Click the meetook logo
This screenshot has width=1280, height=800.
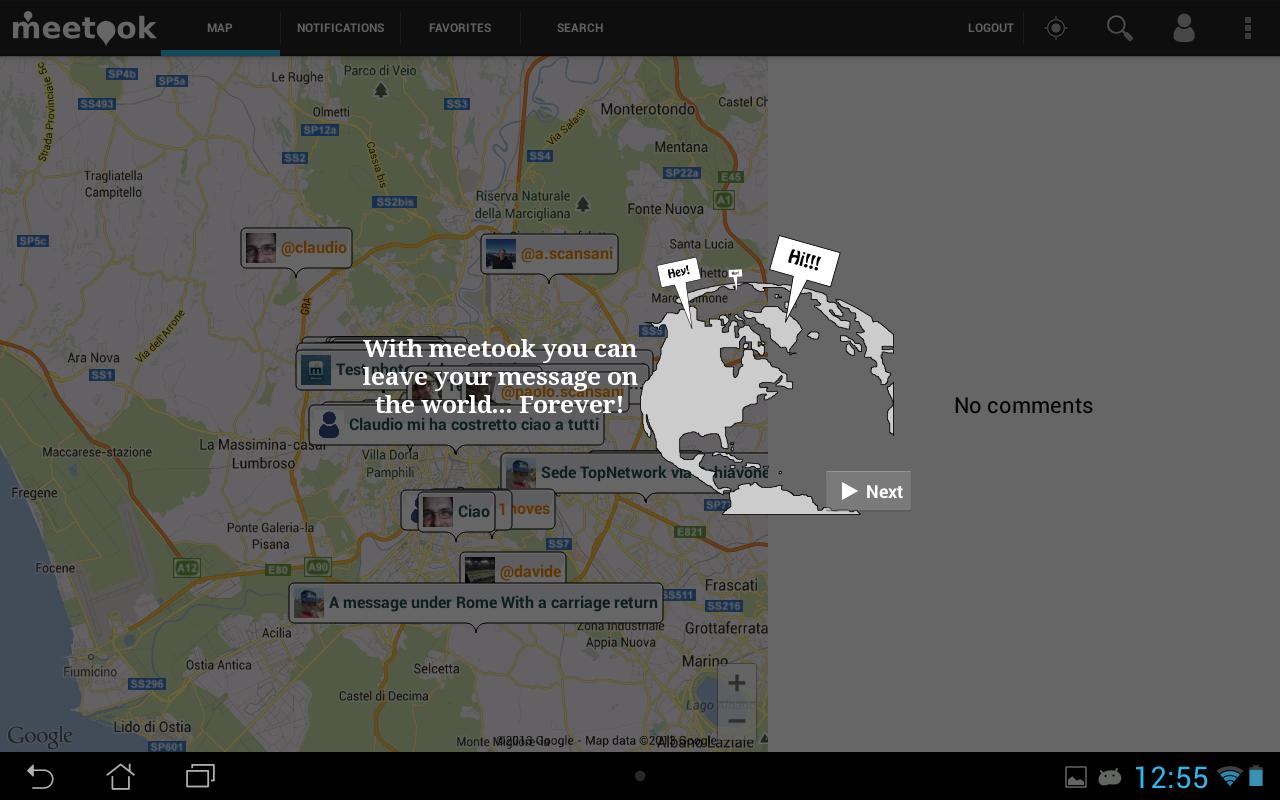[84, 28]
